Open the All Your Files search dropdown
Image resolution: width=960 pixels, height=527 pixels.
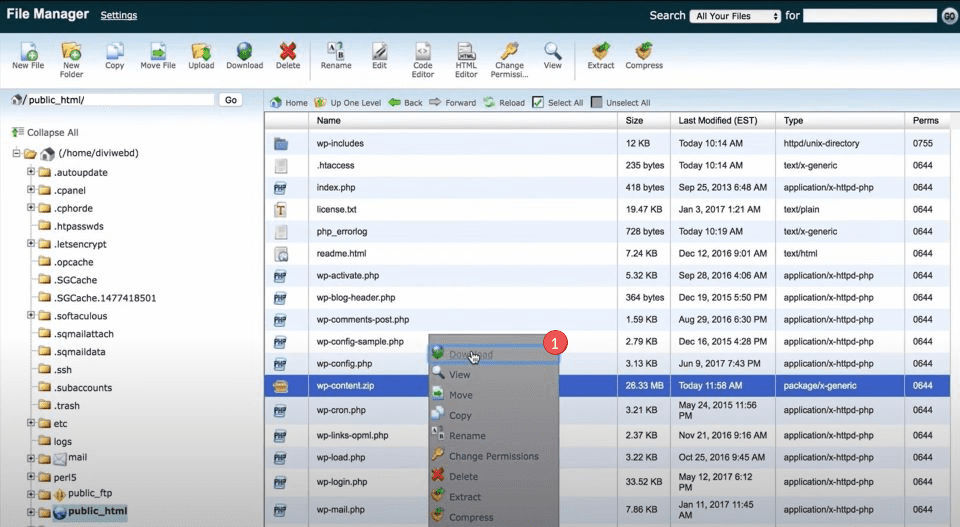point(735,16)
